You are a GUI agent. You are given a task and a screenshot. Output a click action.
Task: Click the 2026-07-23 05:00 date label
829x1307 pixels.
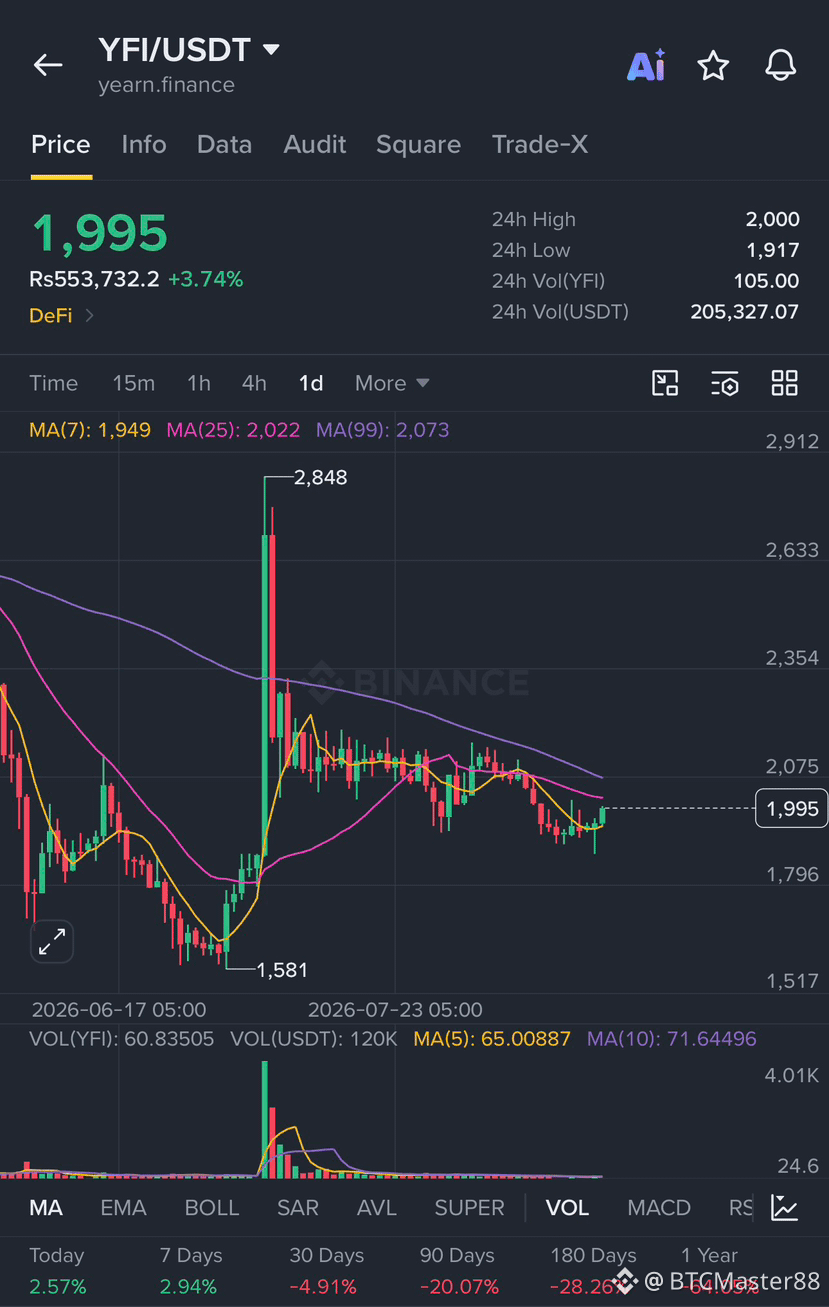395,1010
